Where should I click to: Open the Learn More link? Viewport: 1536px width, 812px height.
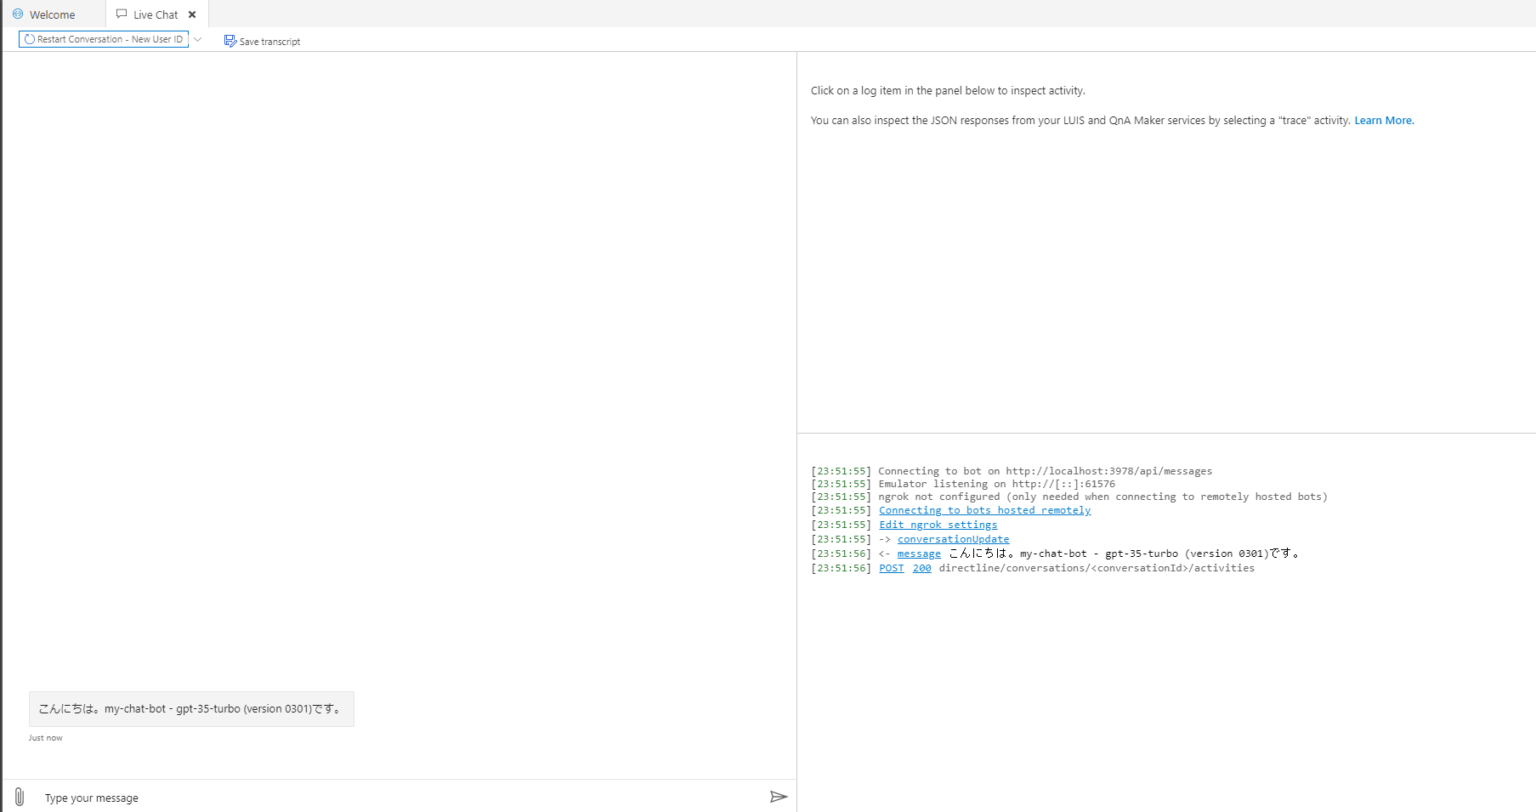pyautogui.click(x=1383, y=120)
